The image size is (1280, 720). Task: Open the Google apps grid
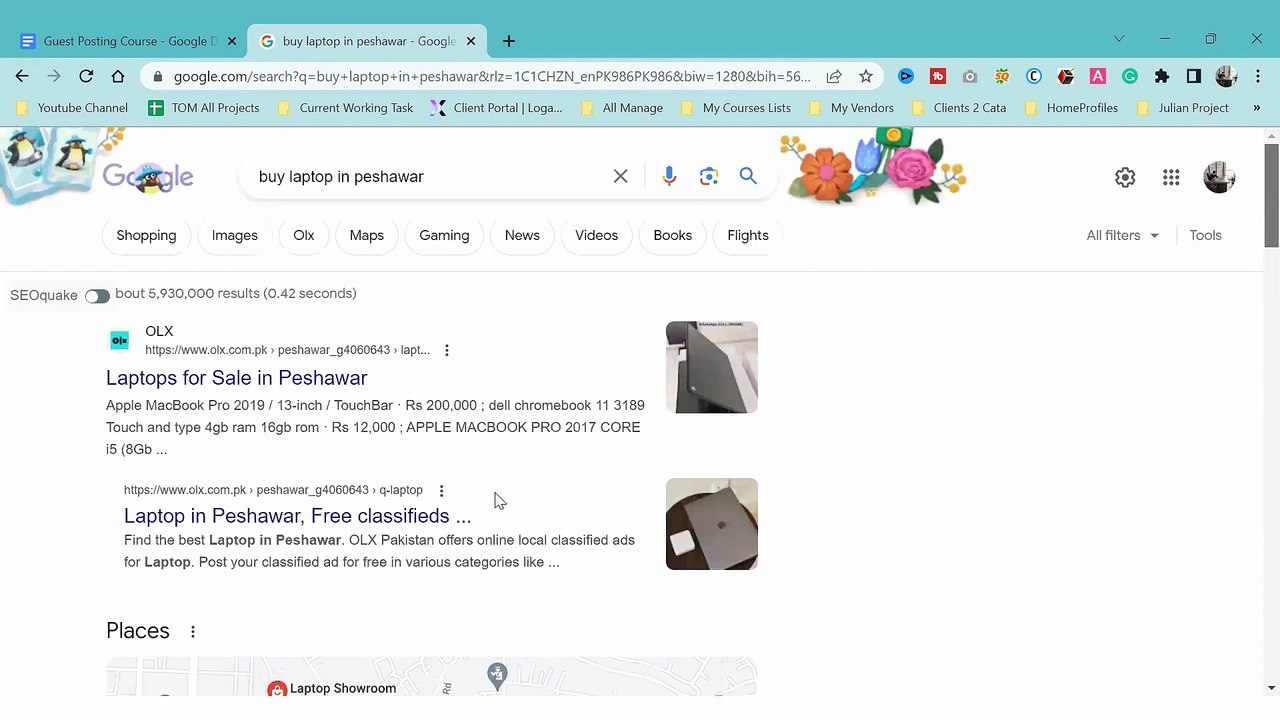tap(1171, 177)
